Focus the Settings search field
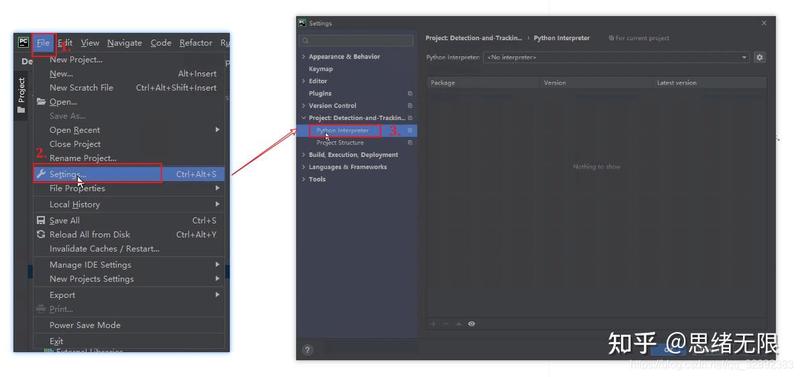This screenshot has width=800, height=377. pos(357,41)
